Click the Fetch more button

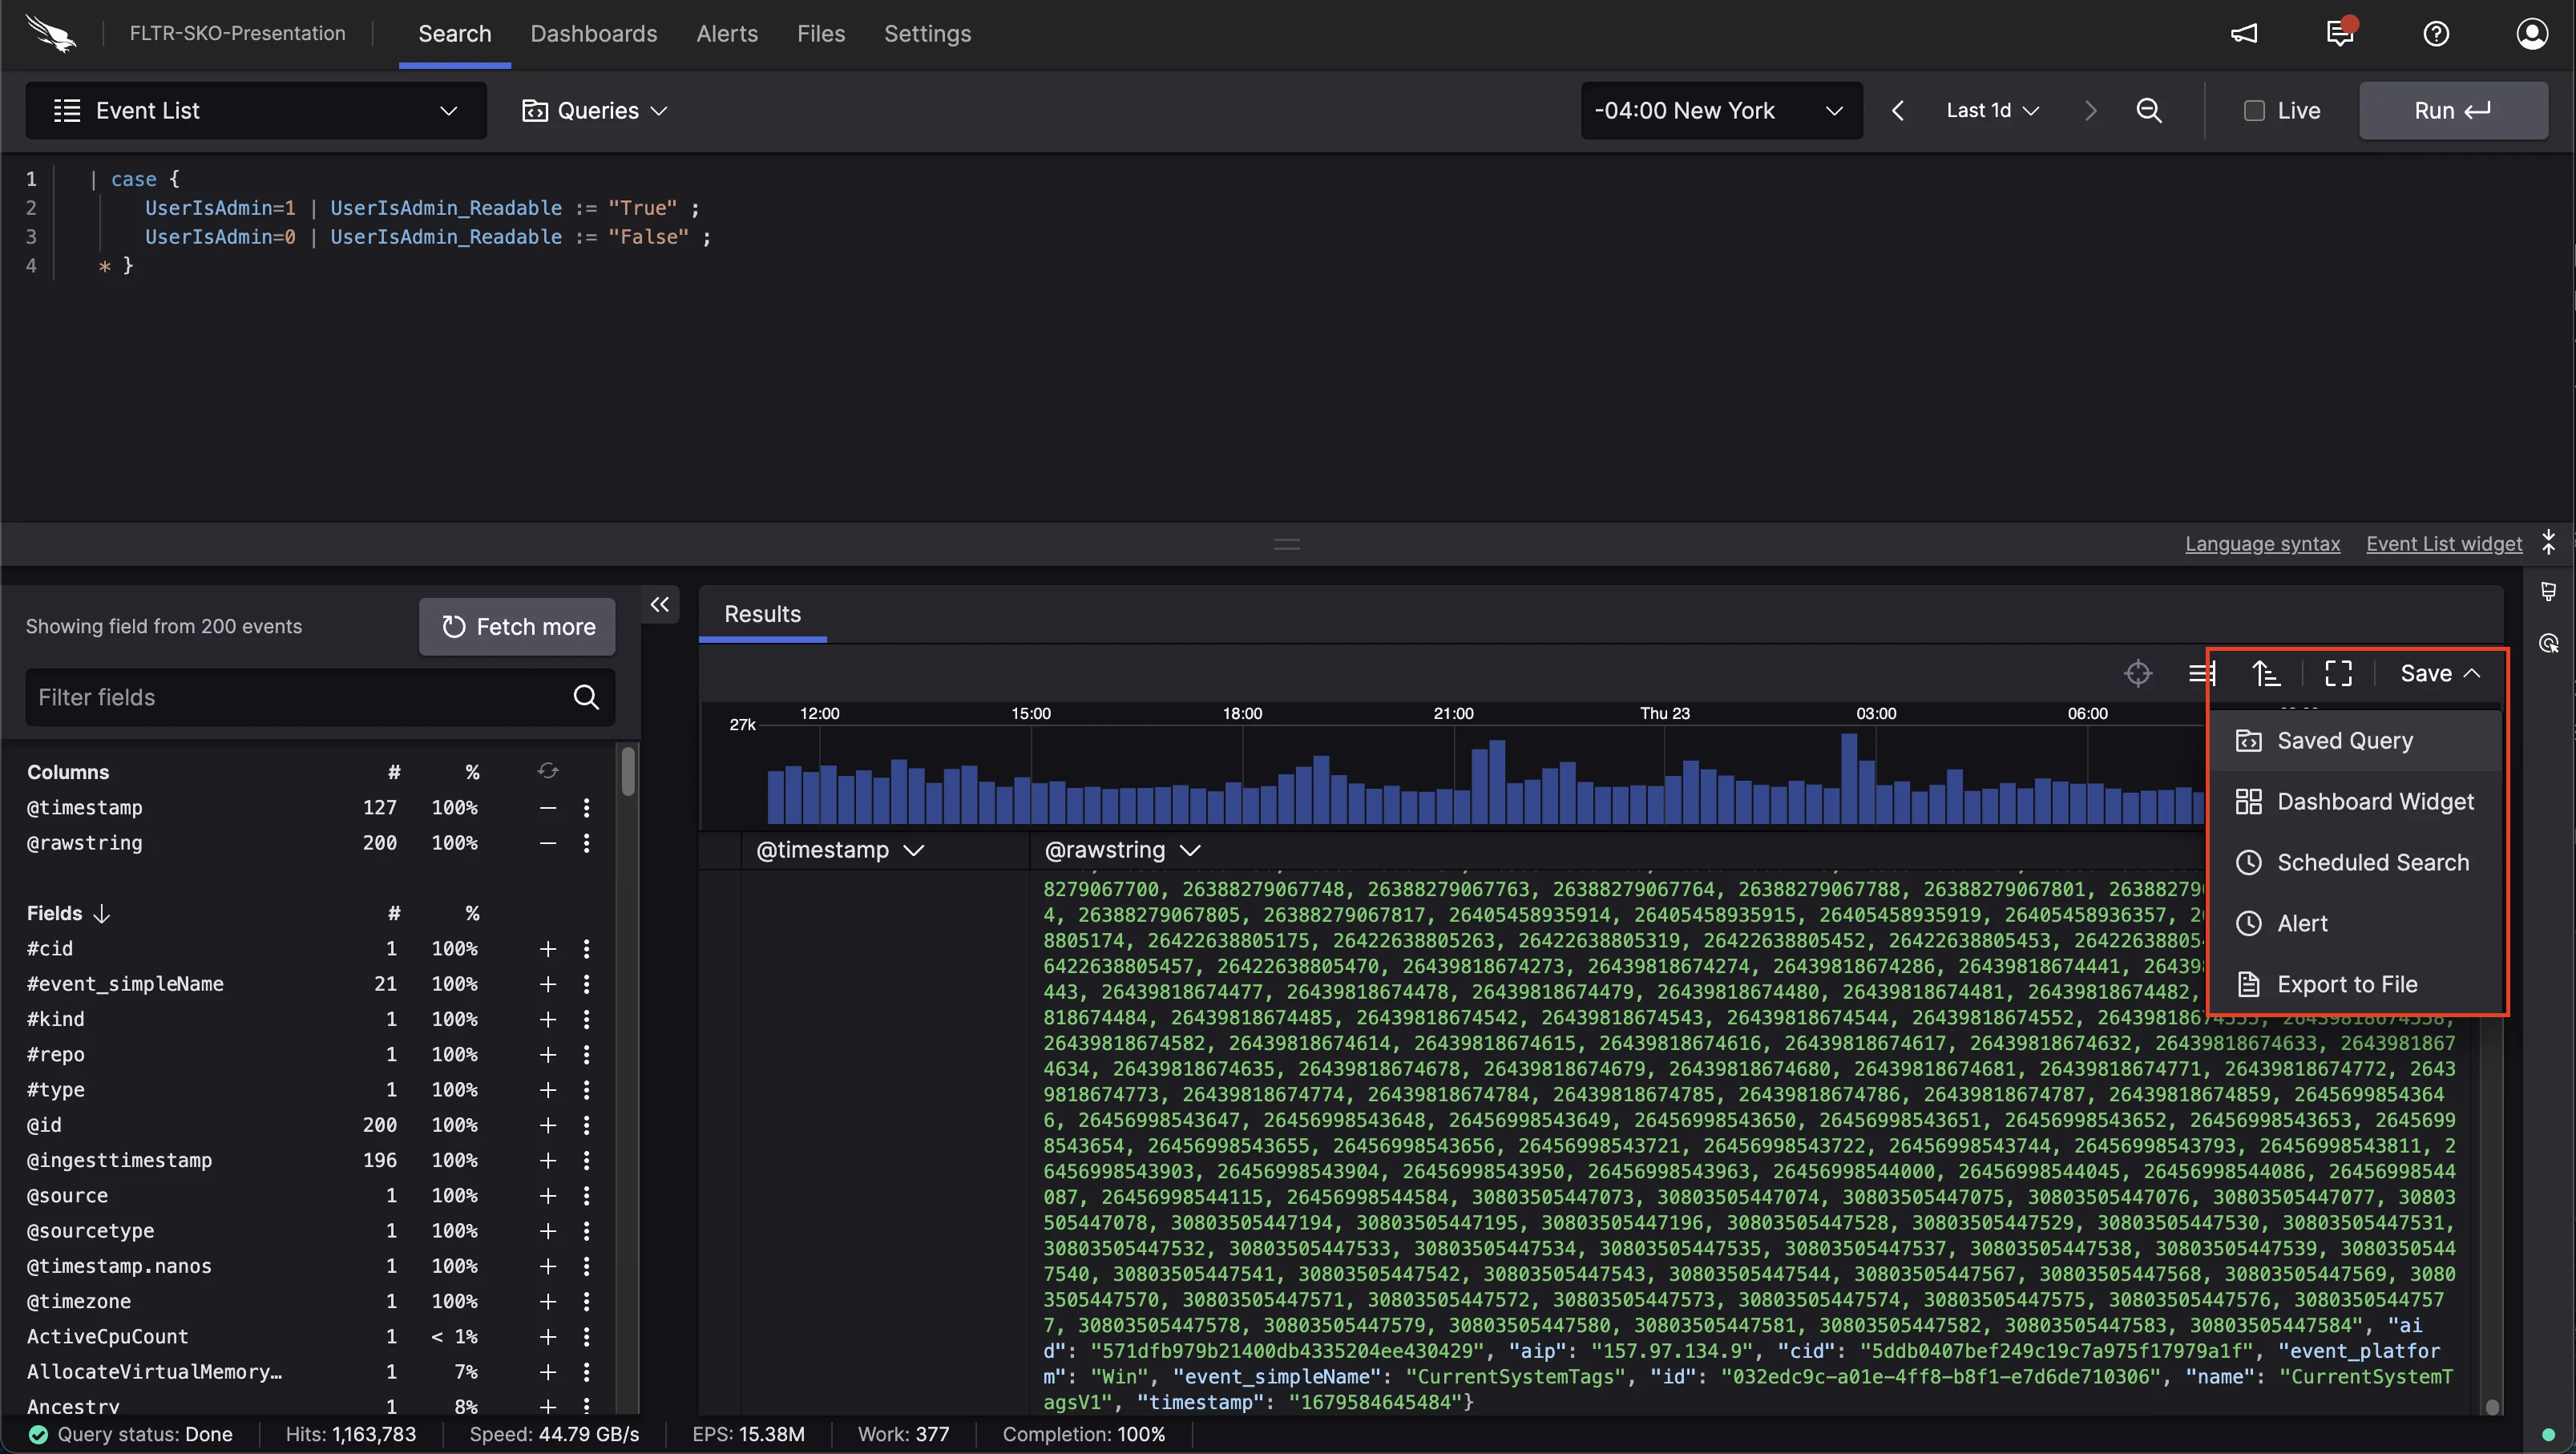tap(517, 626)
